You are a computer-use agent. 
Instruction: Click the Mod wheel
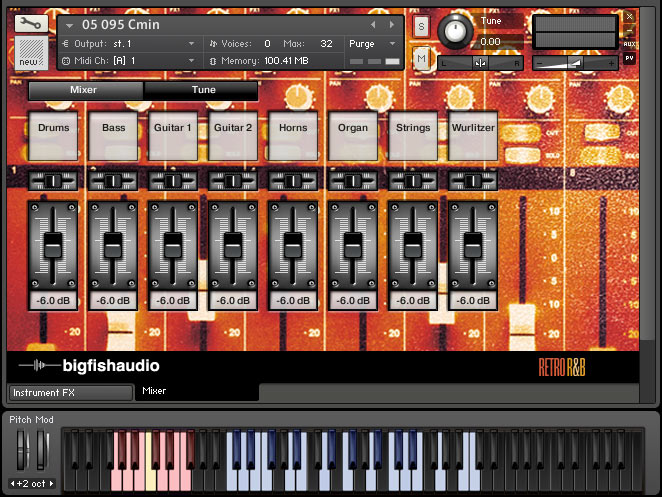(x=41, y=449)
